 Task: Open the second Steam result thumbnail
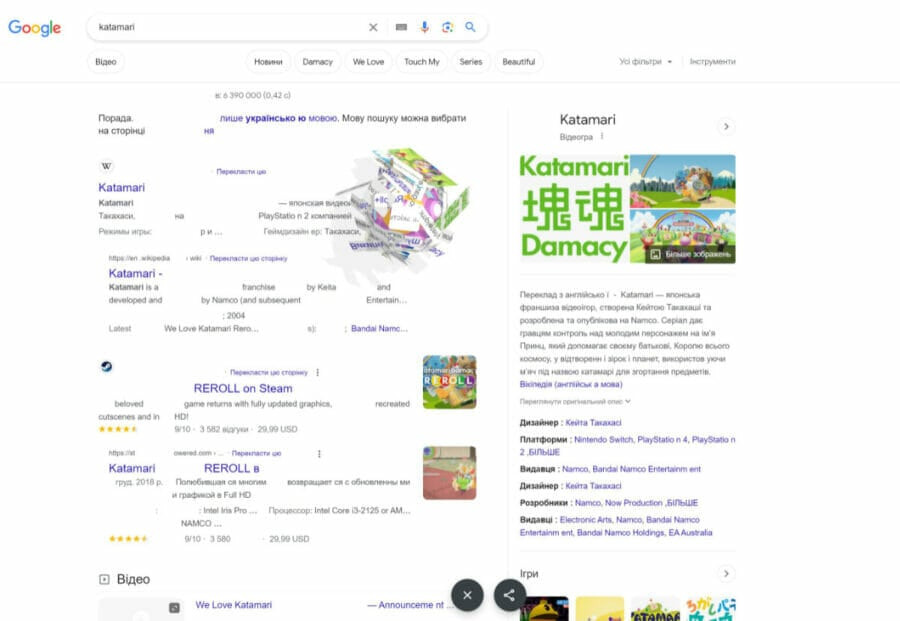[x=449, y=473]
